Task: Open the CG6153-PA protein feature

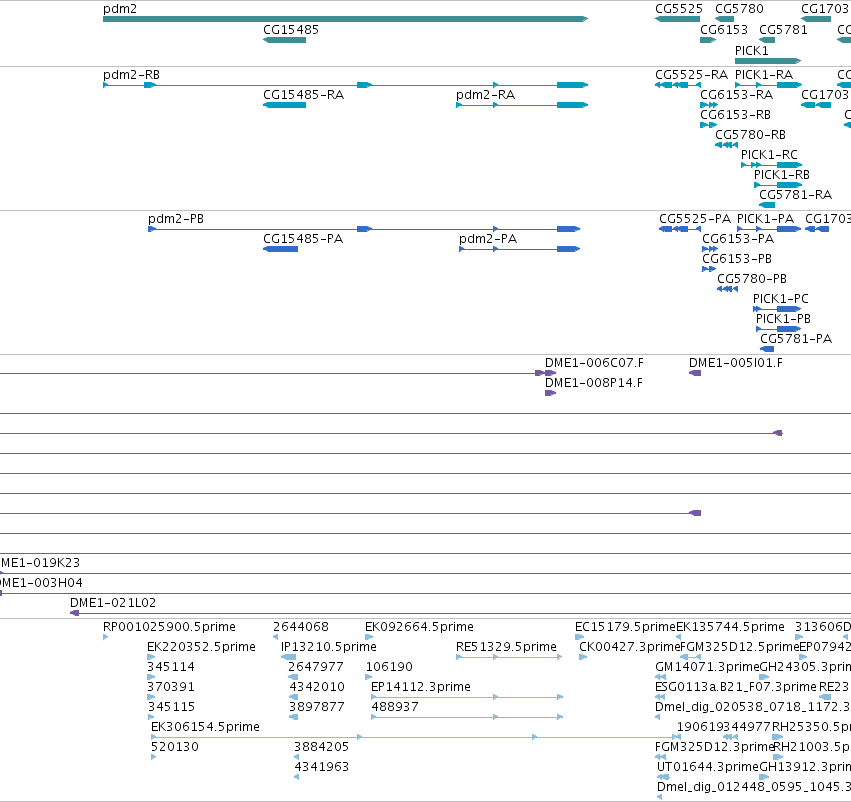Action: pos(710,249)
